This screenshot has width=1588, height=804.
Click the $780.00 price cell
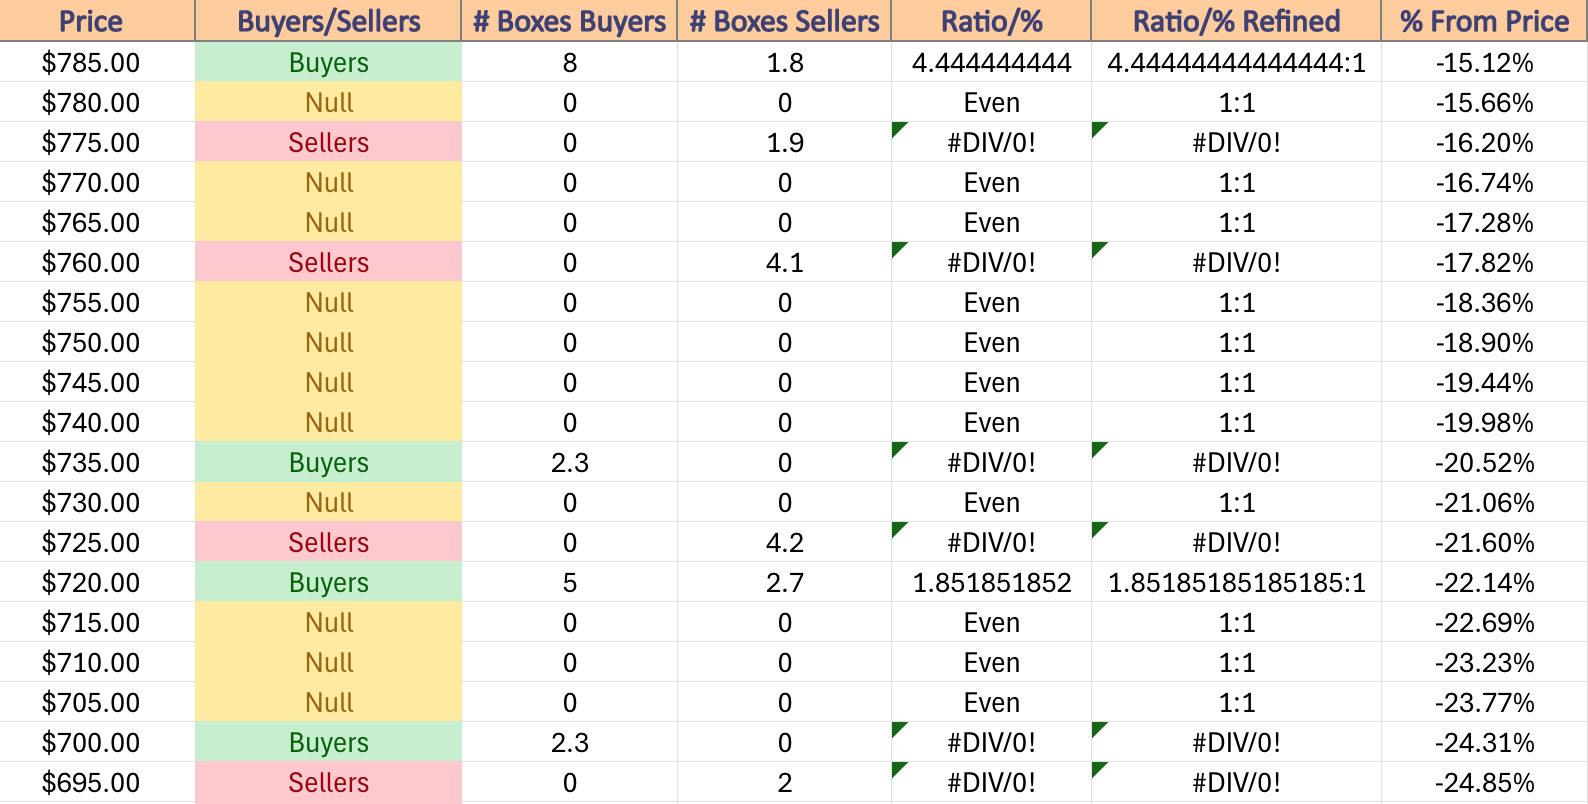tap(97, 102)
